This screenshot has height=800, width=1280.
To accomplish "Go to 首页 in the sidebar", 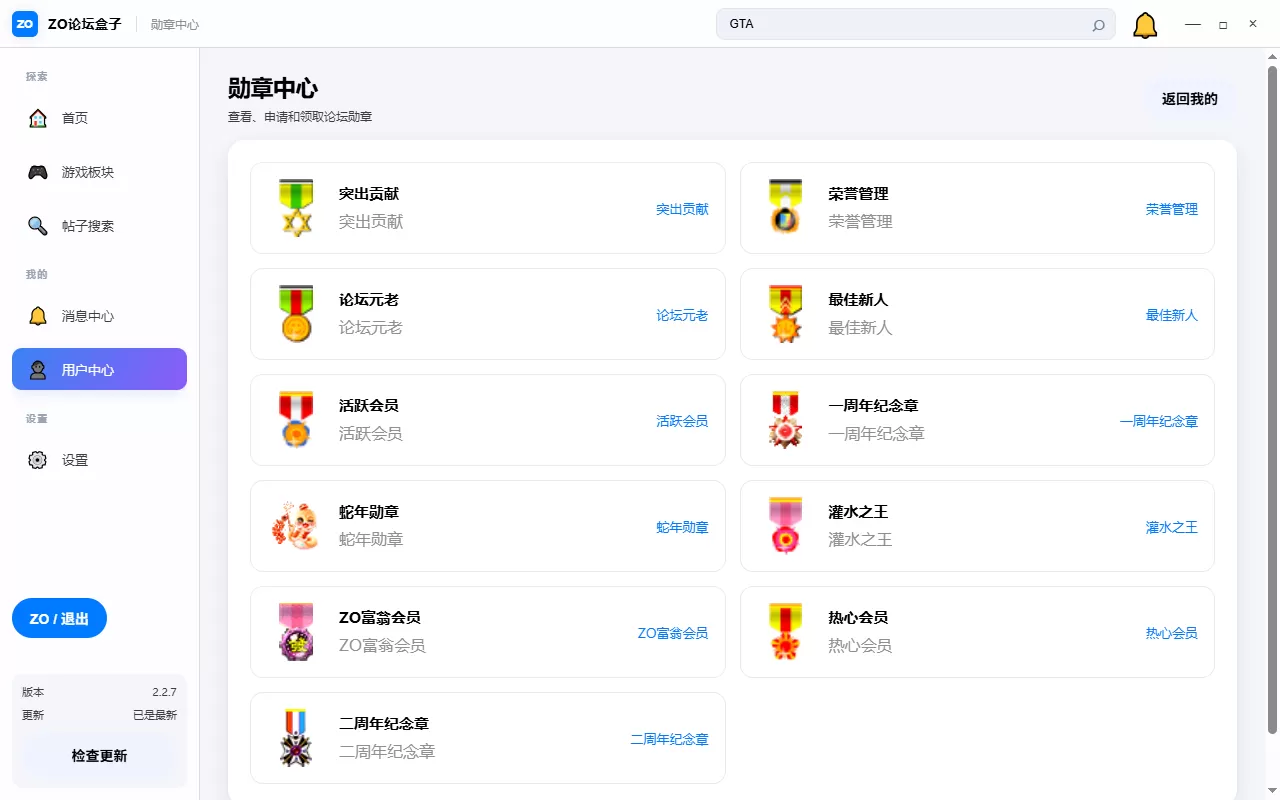I will click(x=99, y=118).
